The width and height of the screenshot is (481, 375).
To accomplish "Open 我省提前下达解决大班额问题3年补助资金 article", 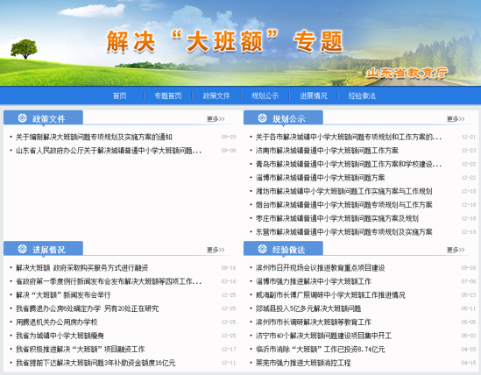I will pos(95,363).
